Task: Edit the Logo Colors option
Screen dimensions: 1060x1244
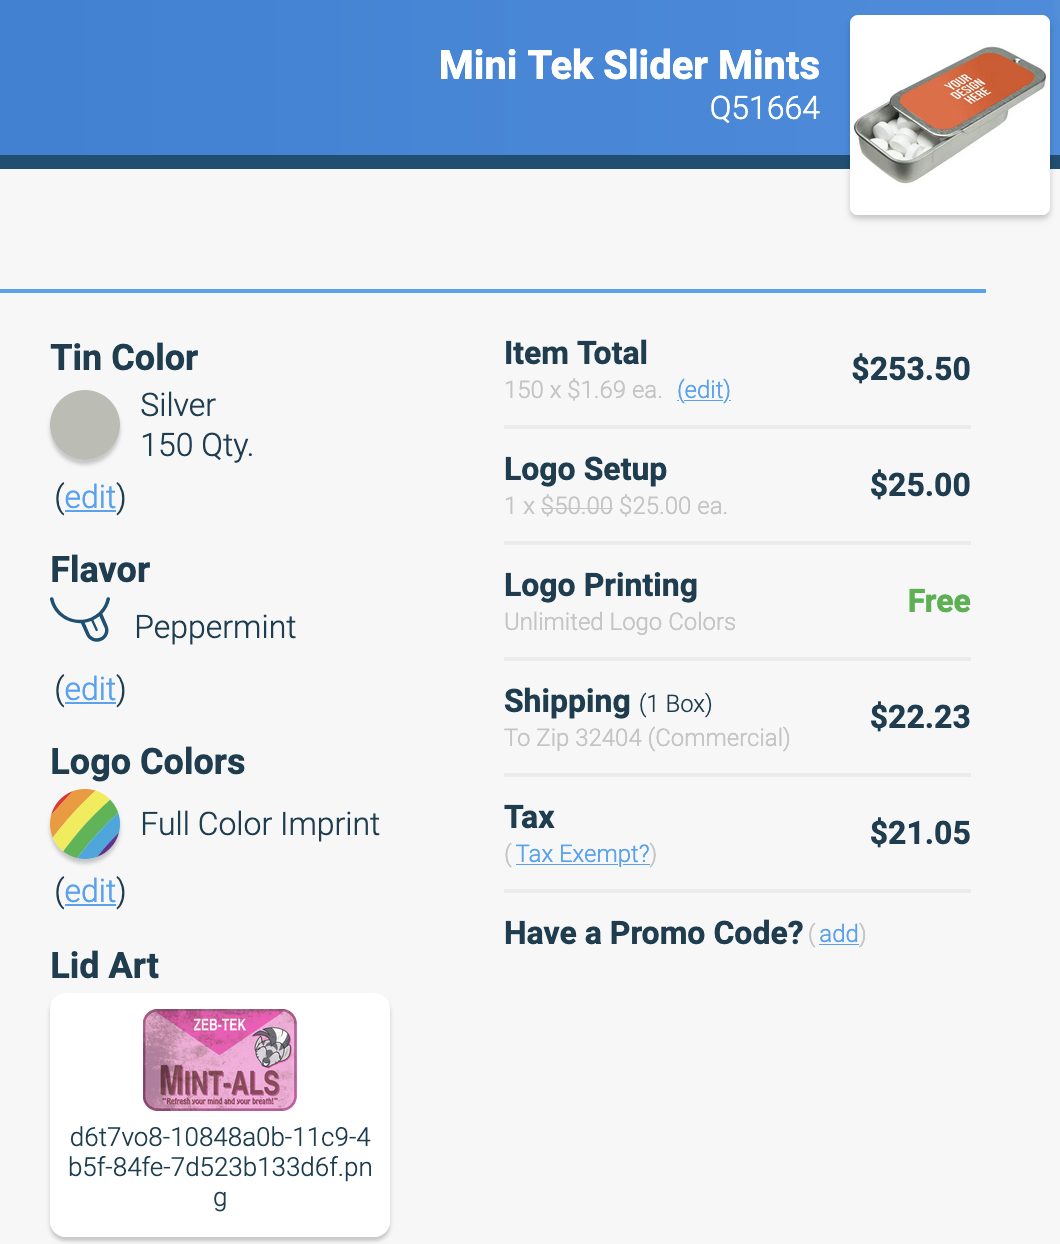Action: [x=91, y=891]
